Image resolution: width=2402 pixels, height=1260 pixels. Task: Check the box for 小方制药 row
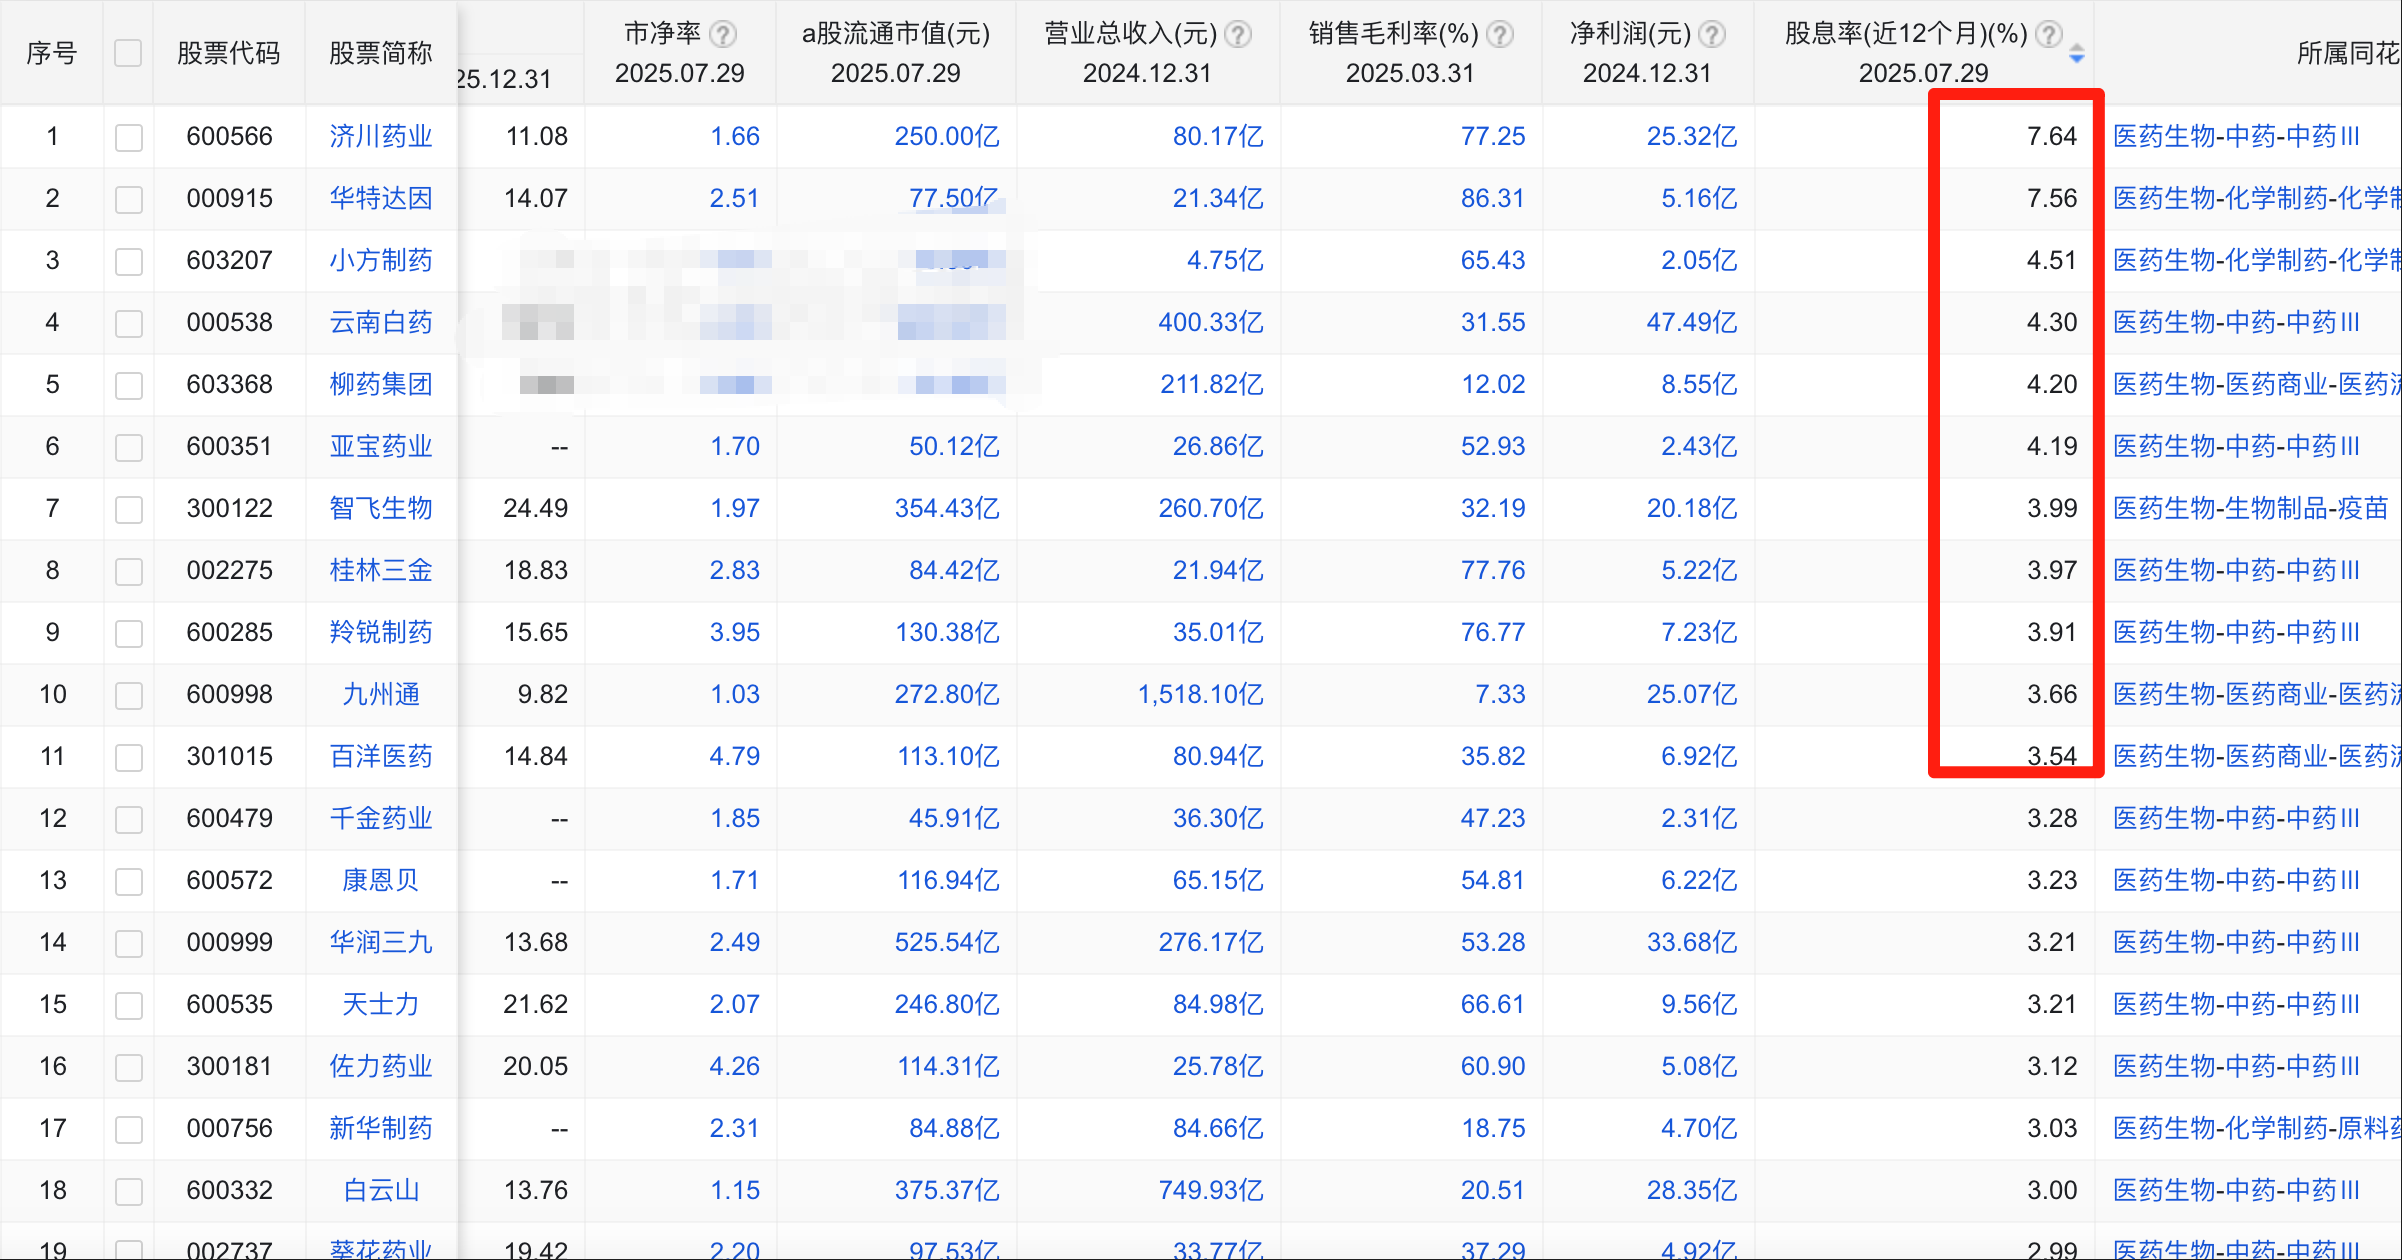pos(128,261)
